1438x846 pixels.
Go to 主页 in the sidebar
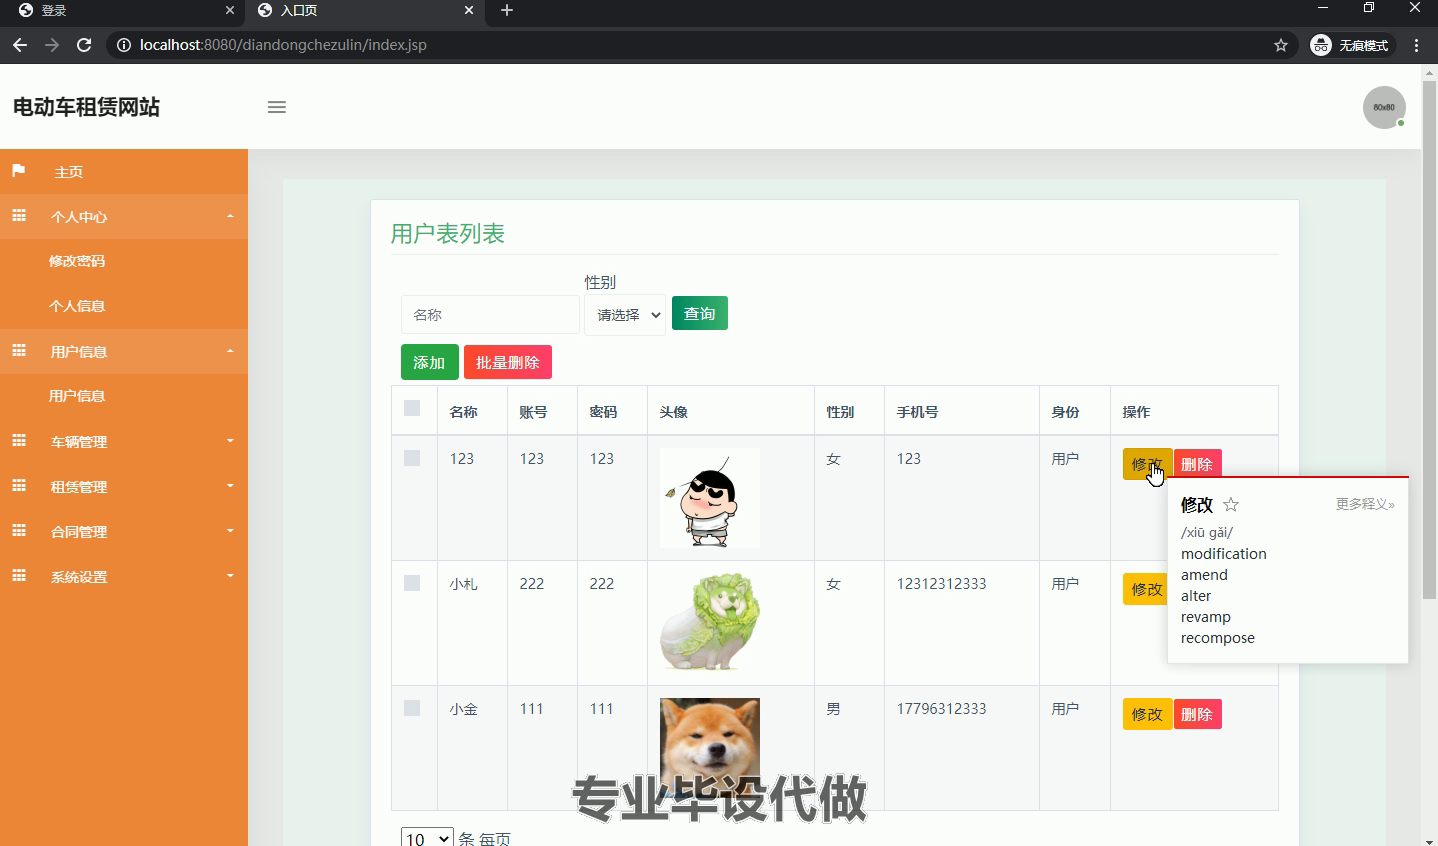click(124, 172)
